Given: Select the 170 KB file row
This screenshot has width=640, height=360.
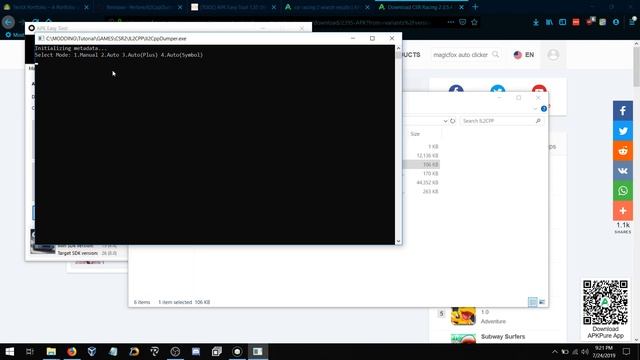Looking at the screenshot, I should (x=421, y=173).
